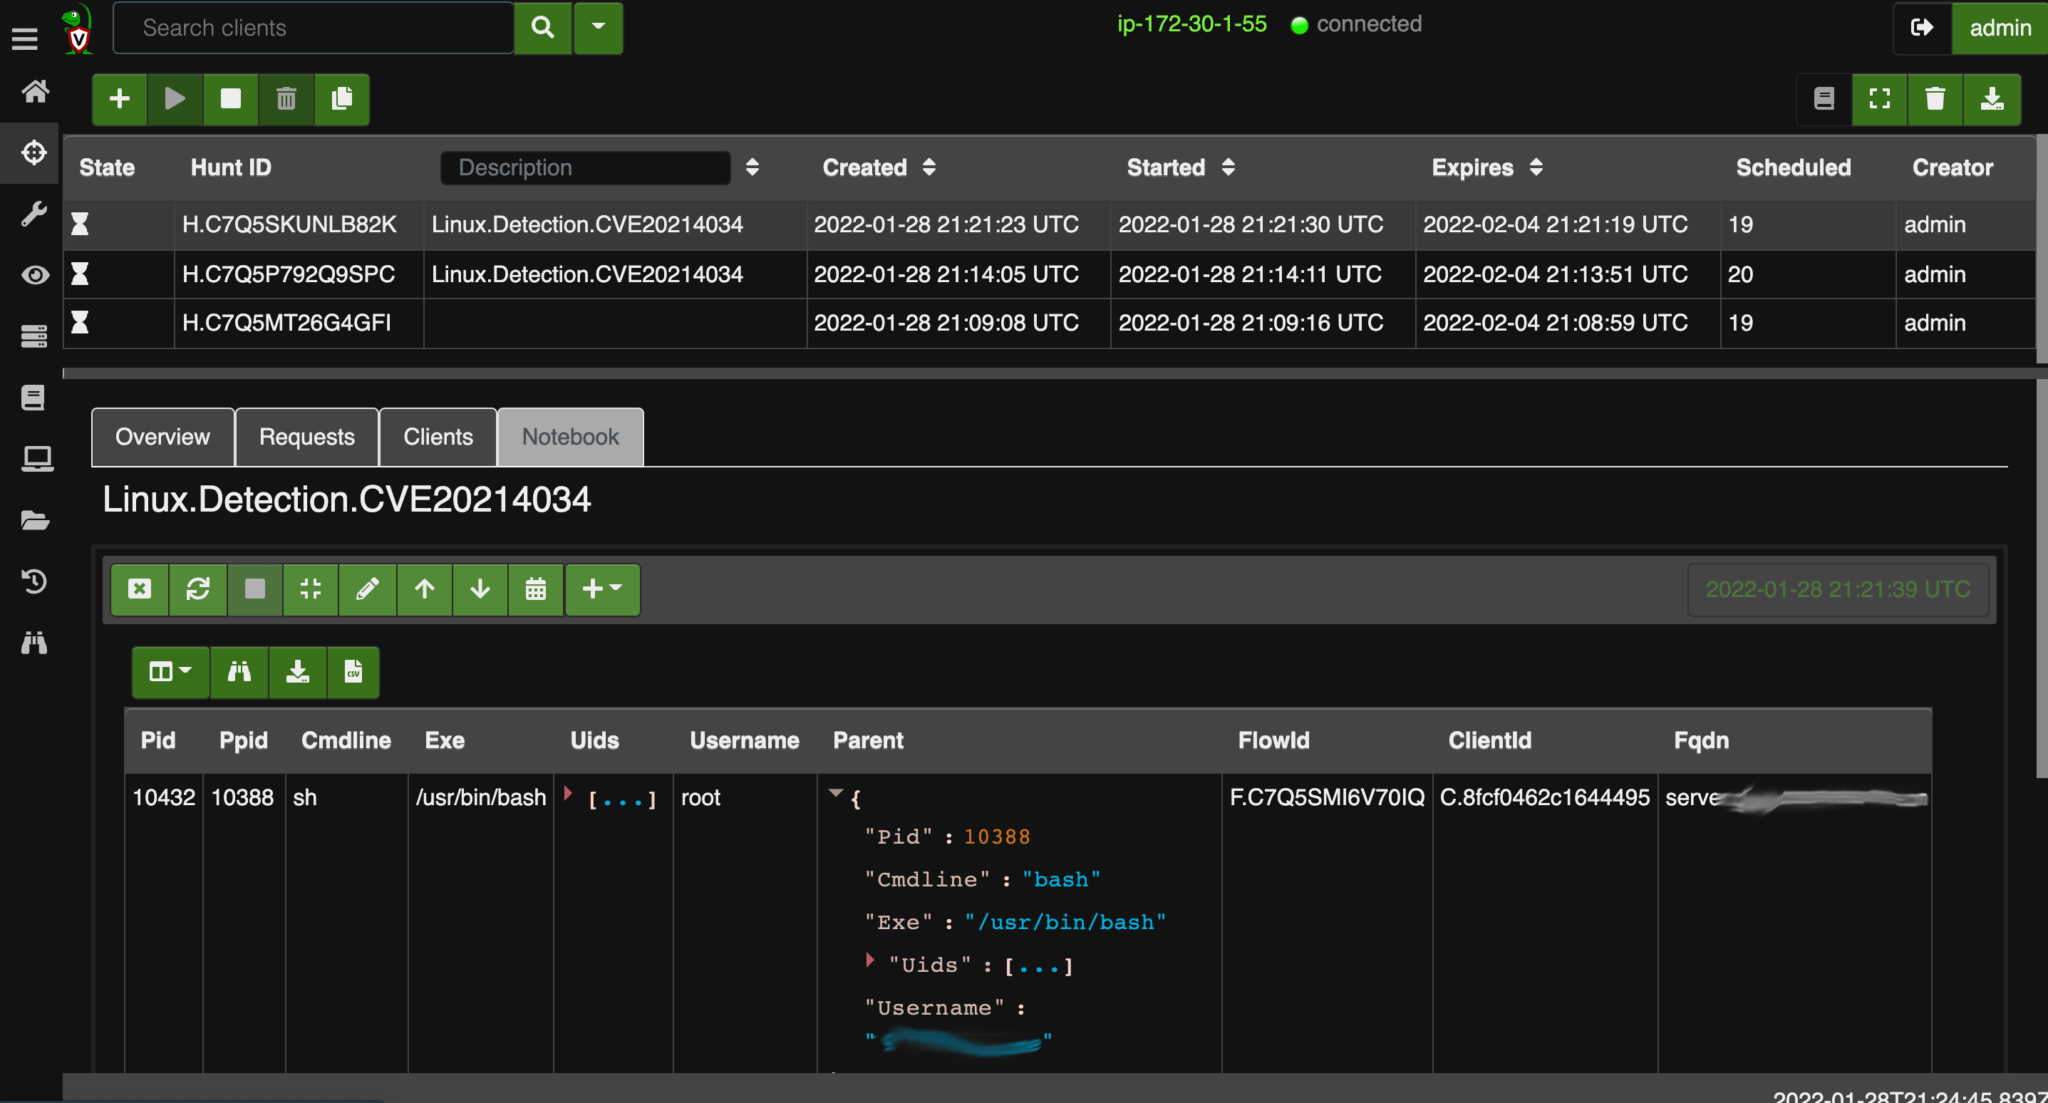This screenshot has width=2048, height=1103.
Task: Click the admin user button
Action: (1999, 27)
